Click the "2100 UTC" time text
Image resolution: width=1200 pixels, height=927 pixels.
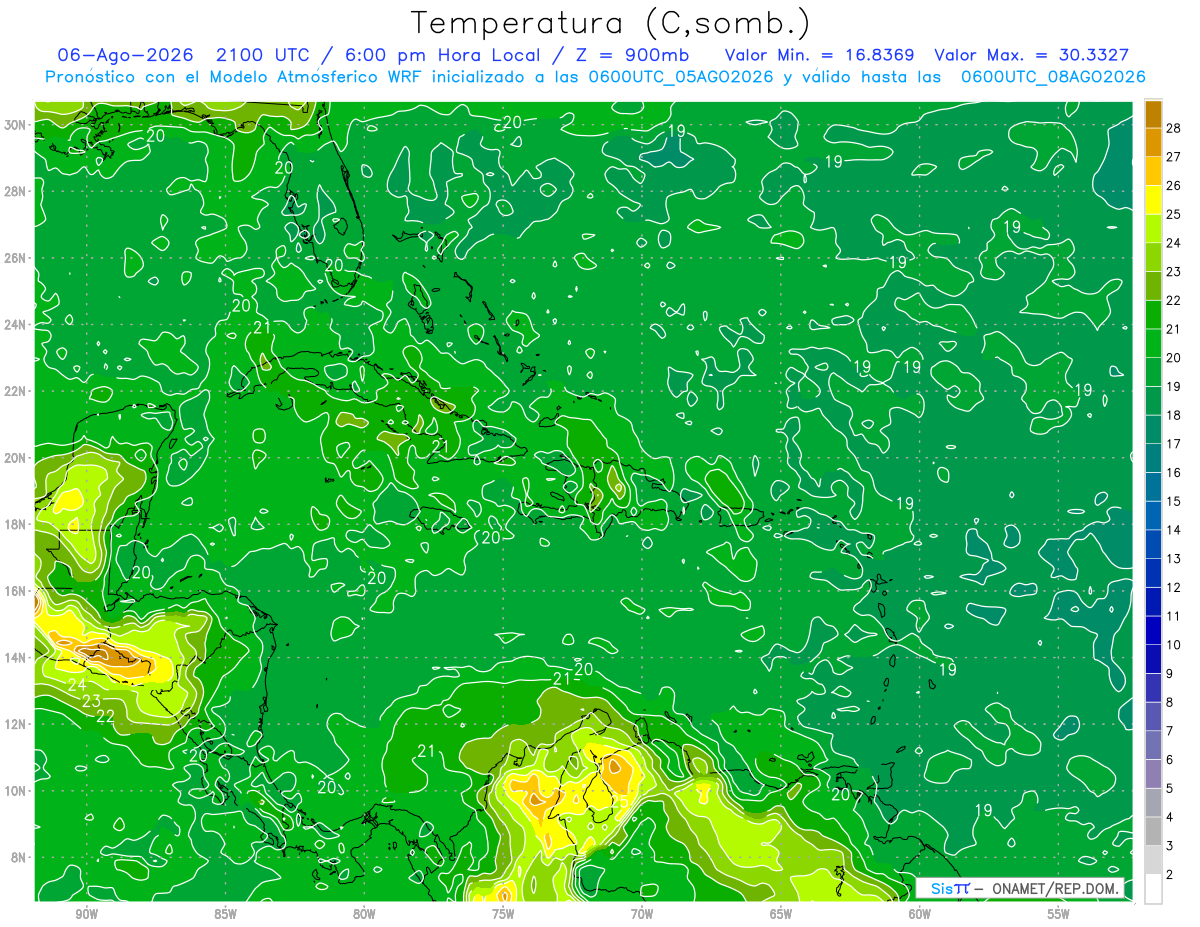(x=262, y=55)
